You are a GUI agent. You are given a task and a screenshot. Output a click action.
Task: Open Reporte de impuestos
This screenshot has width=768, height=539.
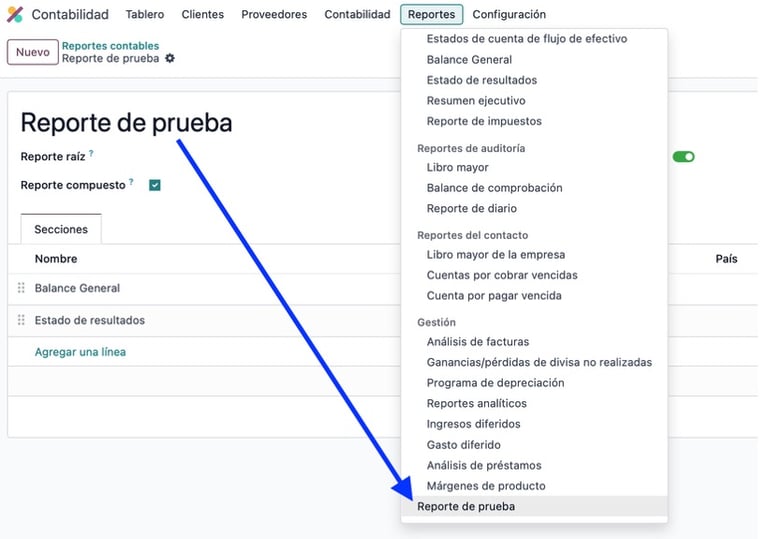pos(484,121)
